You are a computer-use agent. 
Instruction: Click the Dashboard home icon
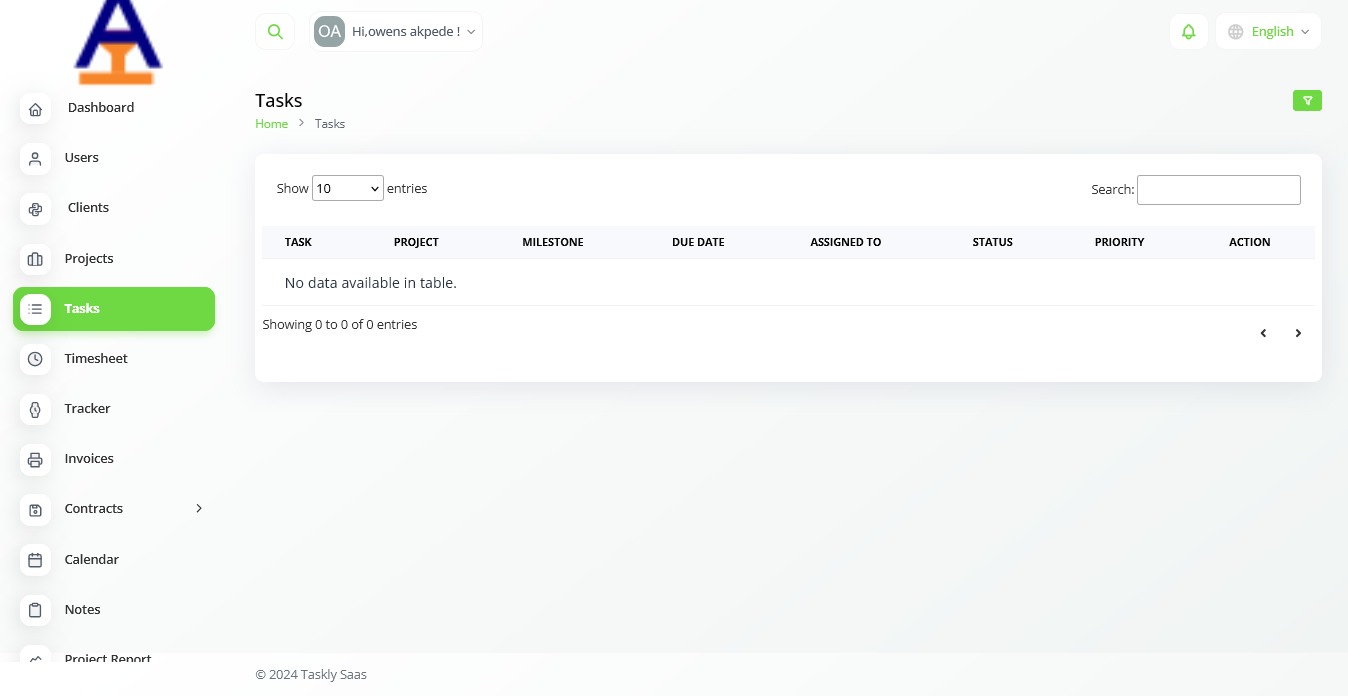coord(35,109)
